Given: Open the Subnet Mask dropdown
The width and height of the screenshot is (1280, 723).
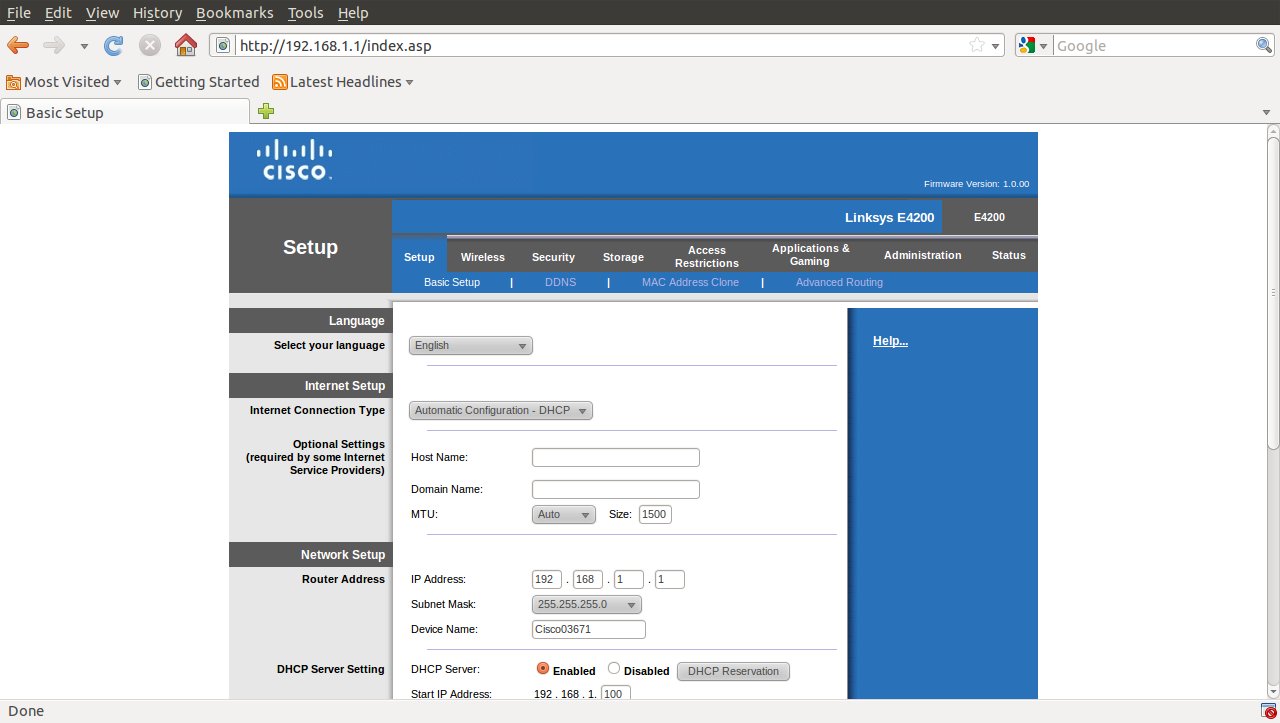Looking at the screenshot, I should pos(587,605).
